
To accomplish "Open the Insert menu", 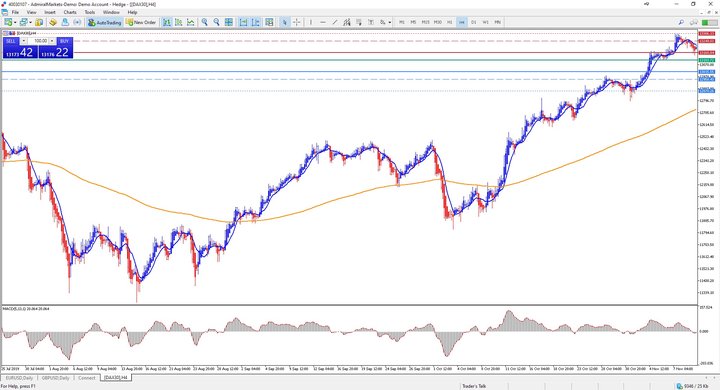I will 50,12.
